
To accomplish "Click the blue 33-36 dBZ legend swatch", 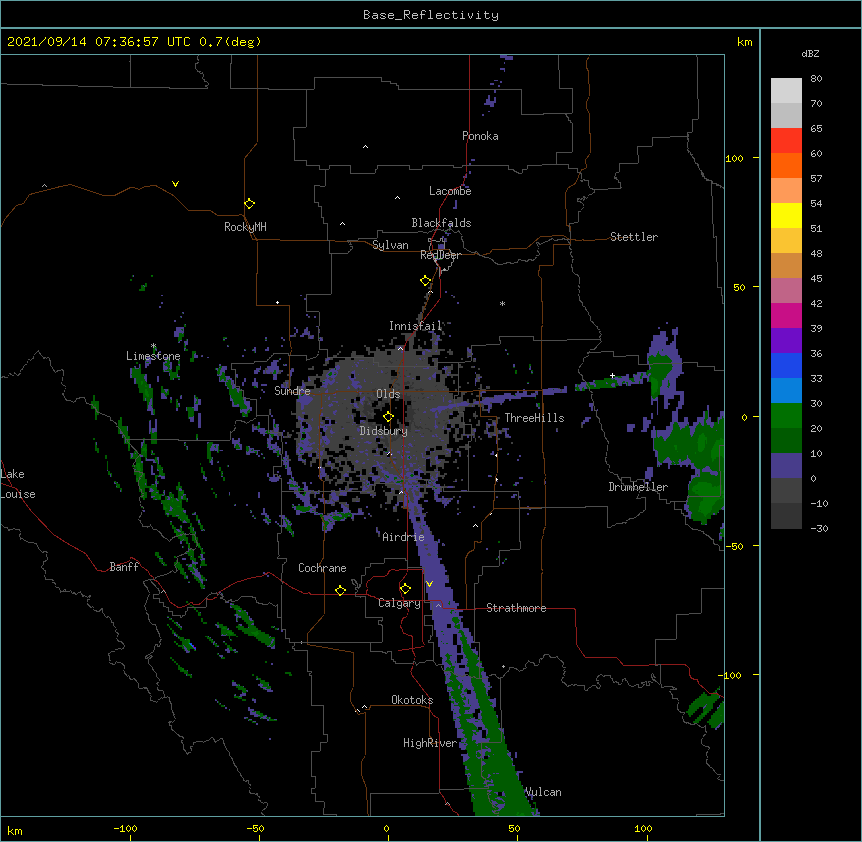I will (x=786, y=365).
